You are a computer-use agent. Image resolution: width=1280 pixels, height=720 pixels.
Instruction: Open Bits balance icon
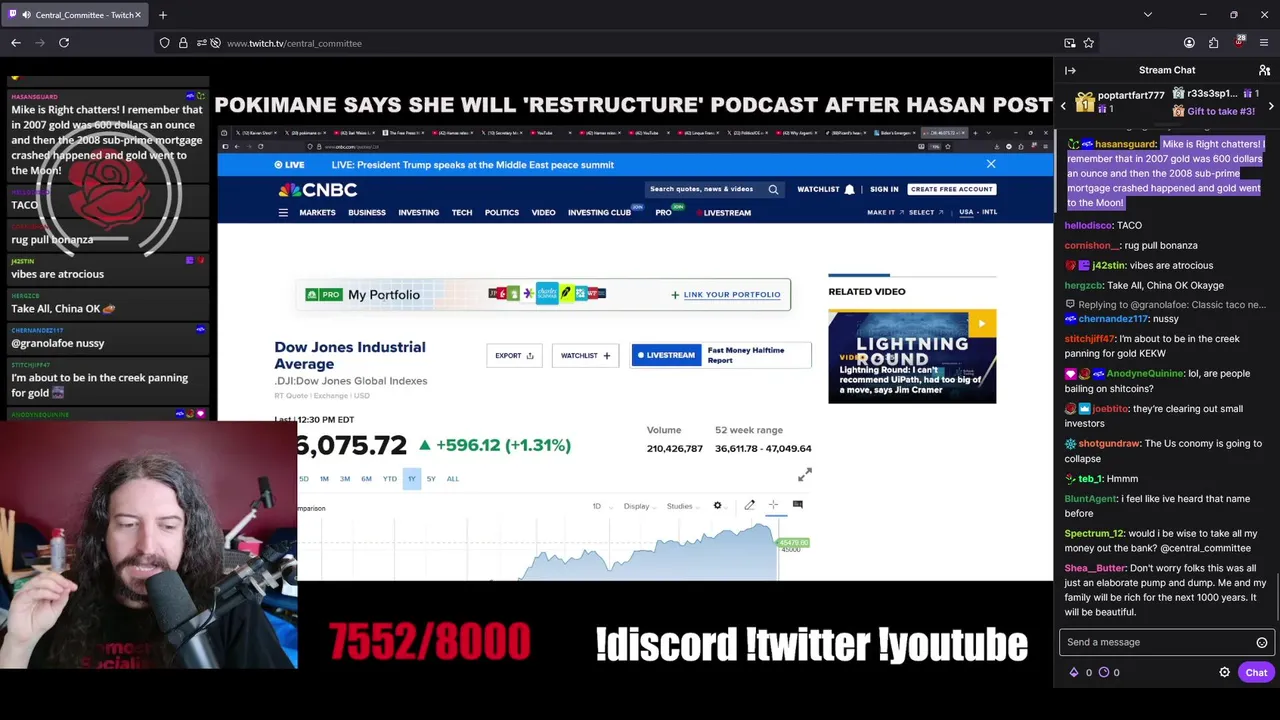point(1075,672)
